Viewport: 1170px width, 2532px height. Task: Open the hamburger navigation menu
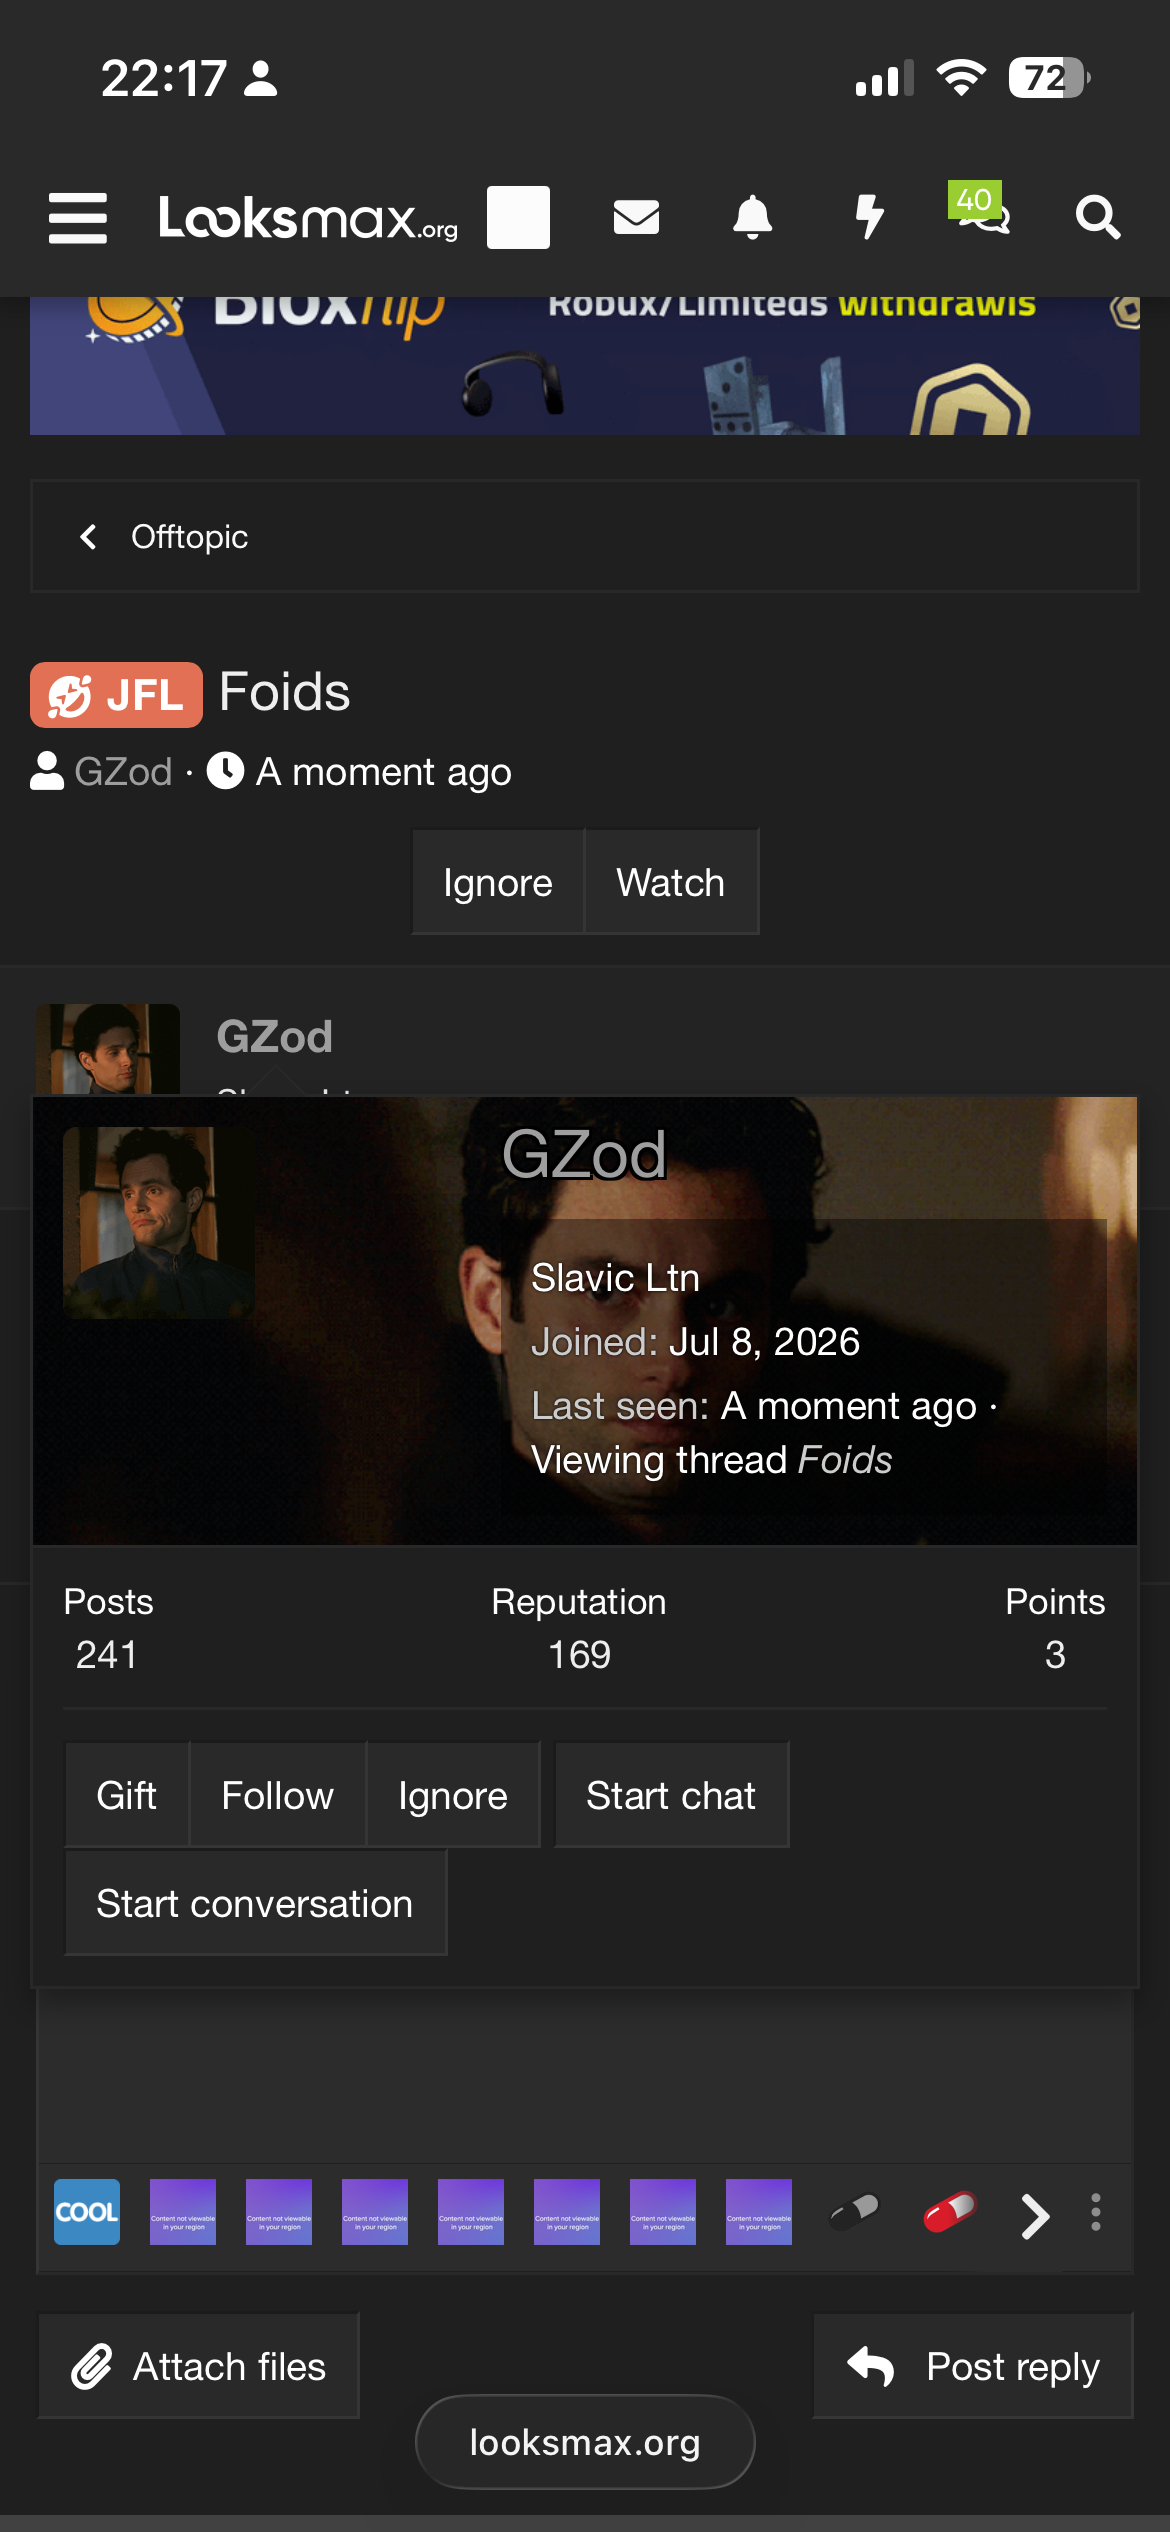tap(78, 217)
